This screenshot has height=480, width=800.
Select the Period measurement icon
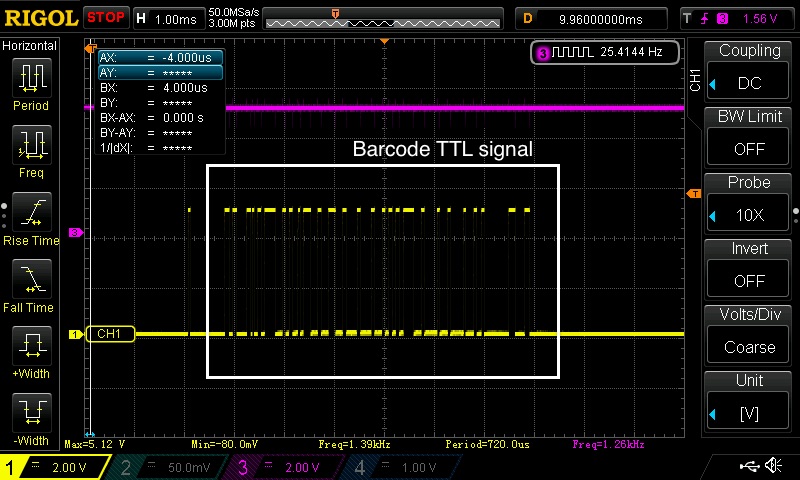32,78
